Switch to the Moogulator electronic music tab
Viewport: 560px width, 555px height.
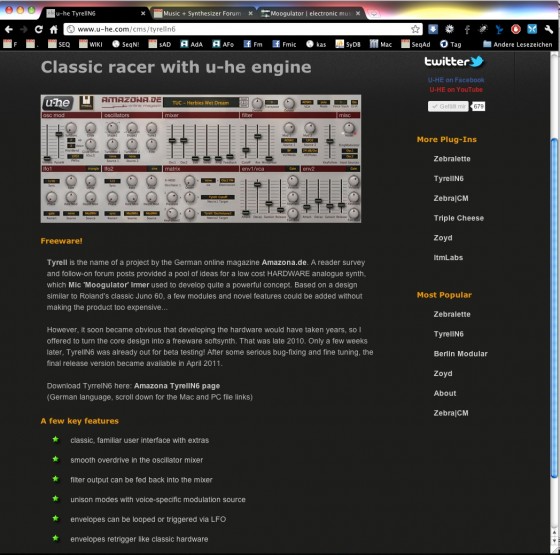310,14
